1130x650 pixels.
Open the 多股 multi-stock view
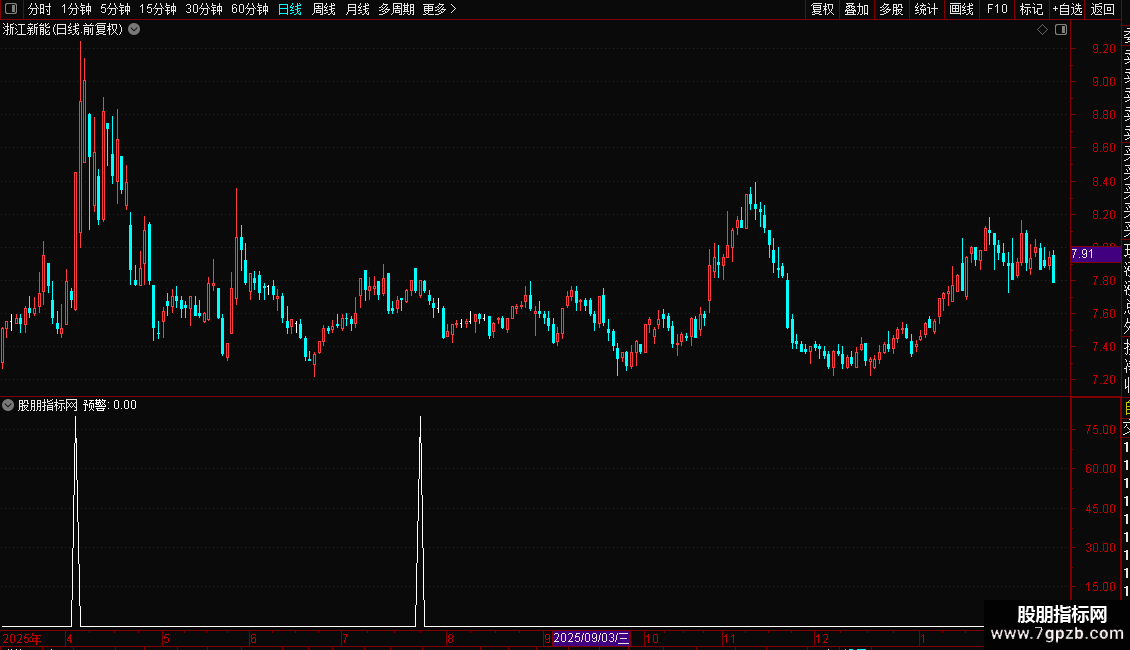(x=891, y=9)
